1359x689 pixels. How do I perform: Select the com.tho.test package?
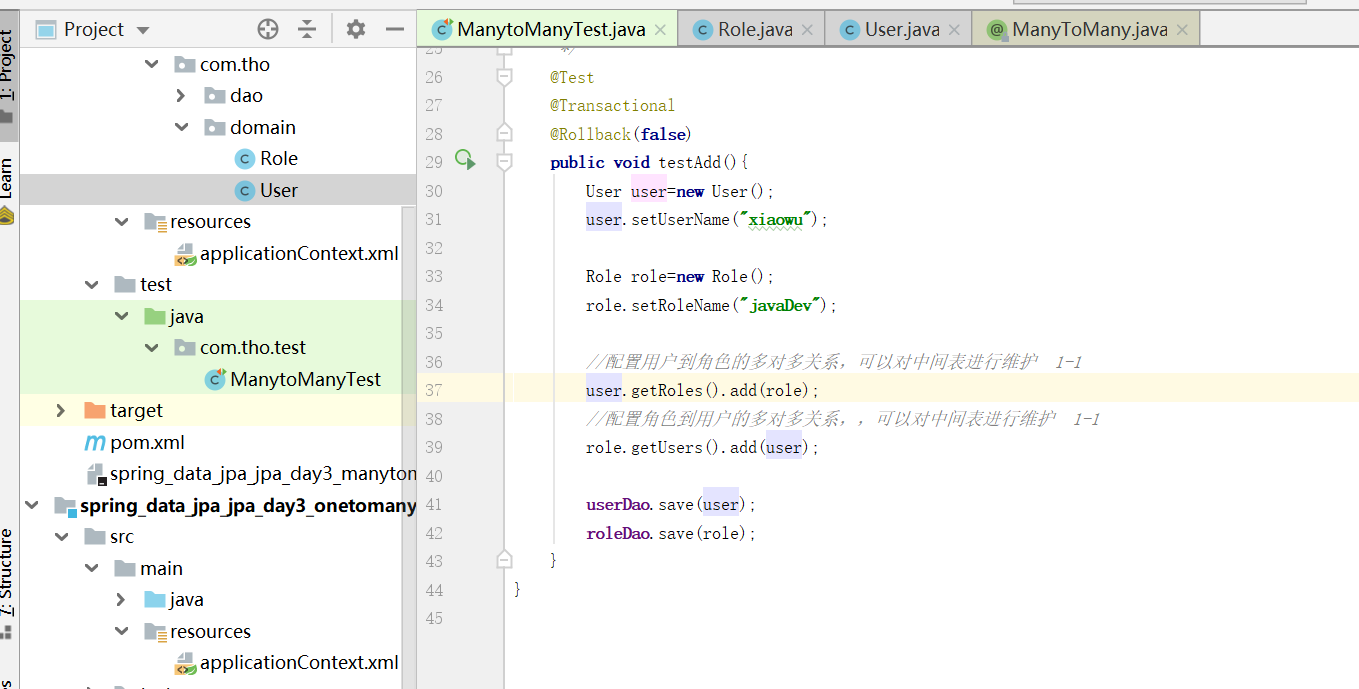click(x=240, y=347)
